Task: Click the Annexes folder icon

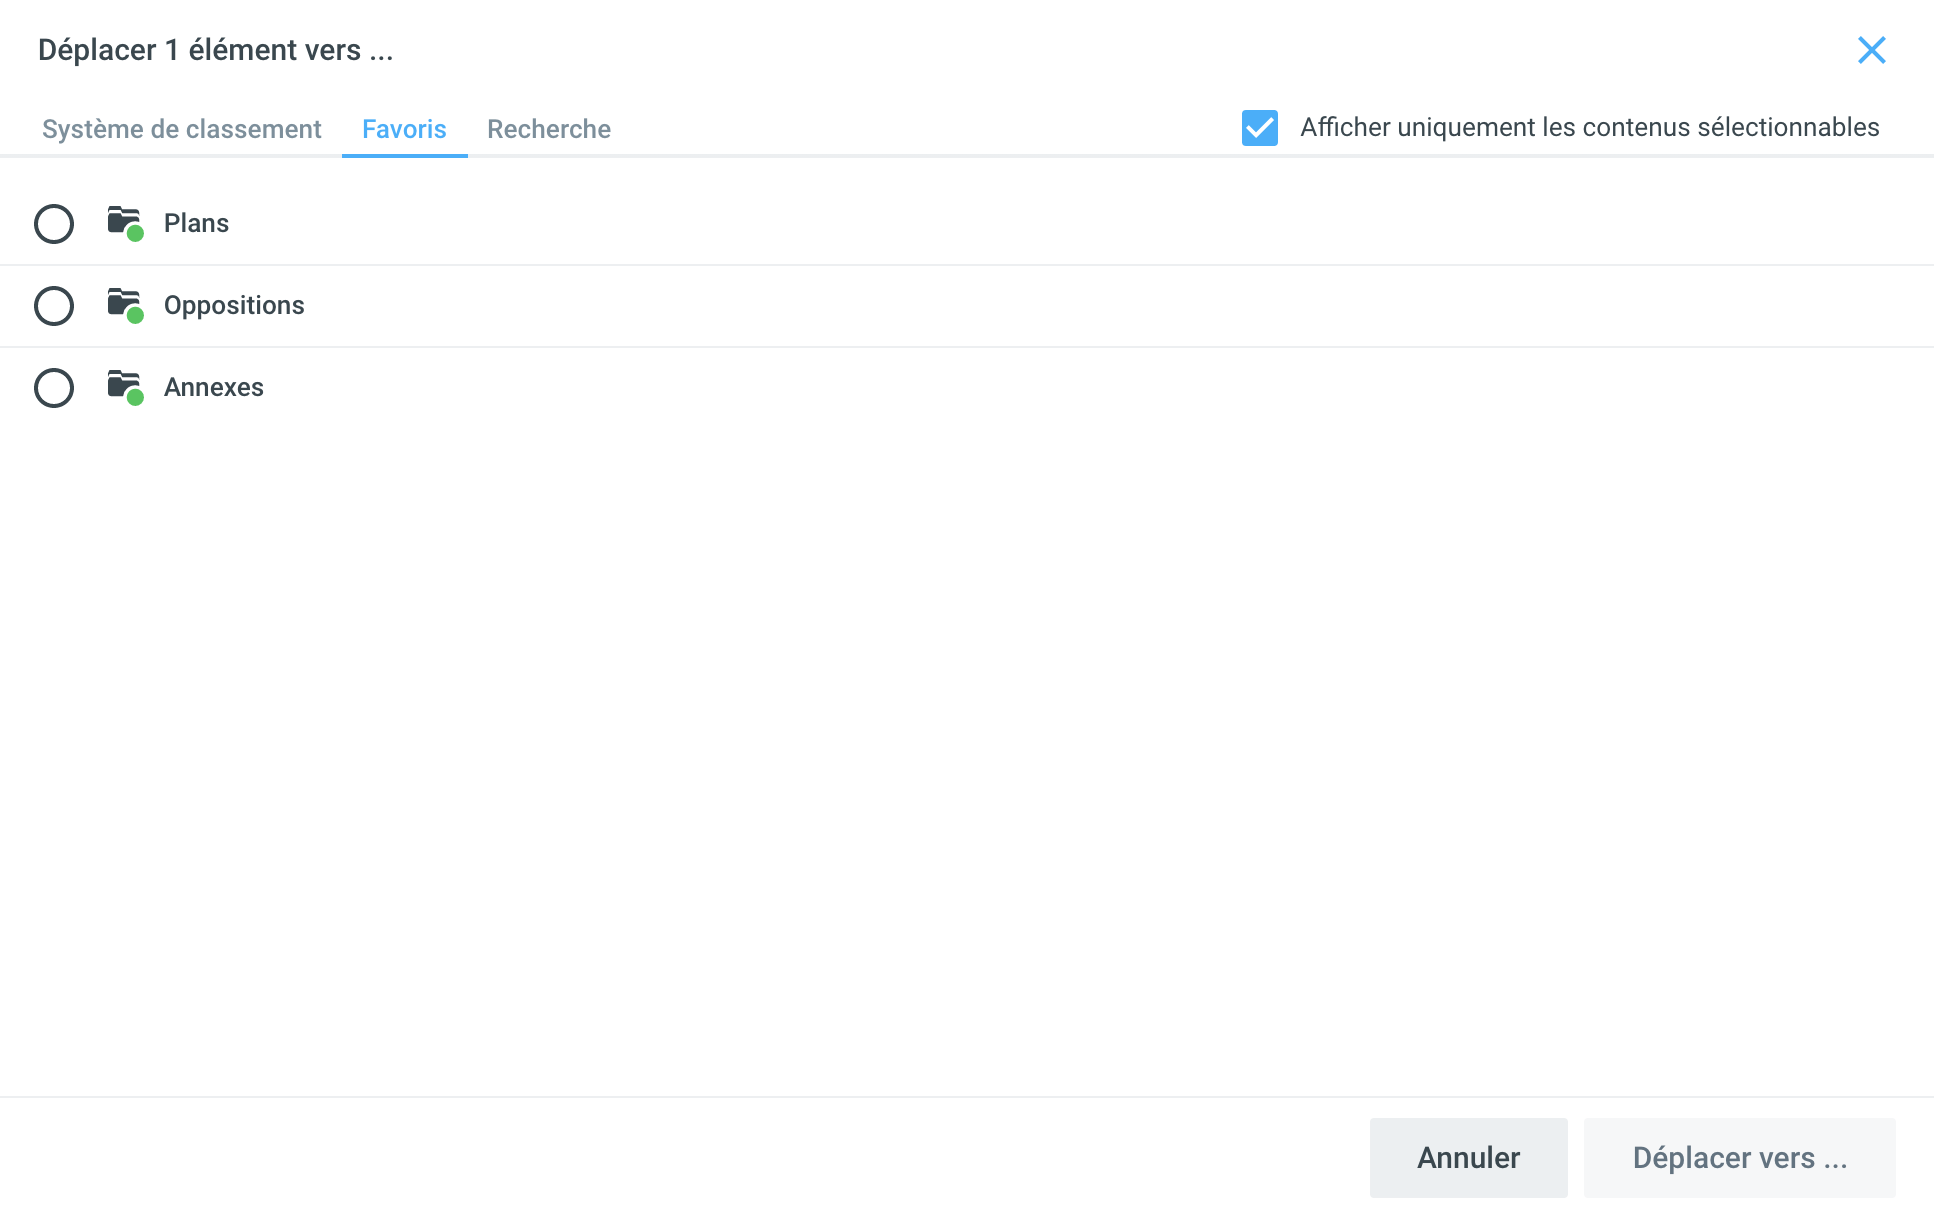Action: coord(123,383)
